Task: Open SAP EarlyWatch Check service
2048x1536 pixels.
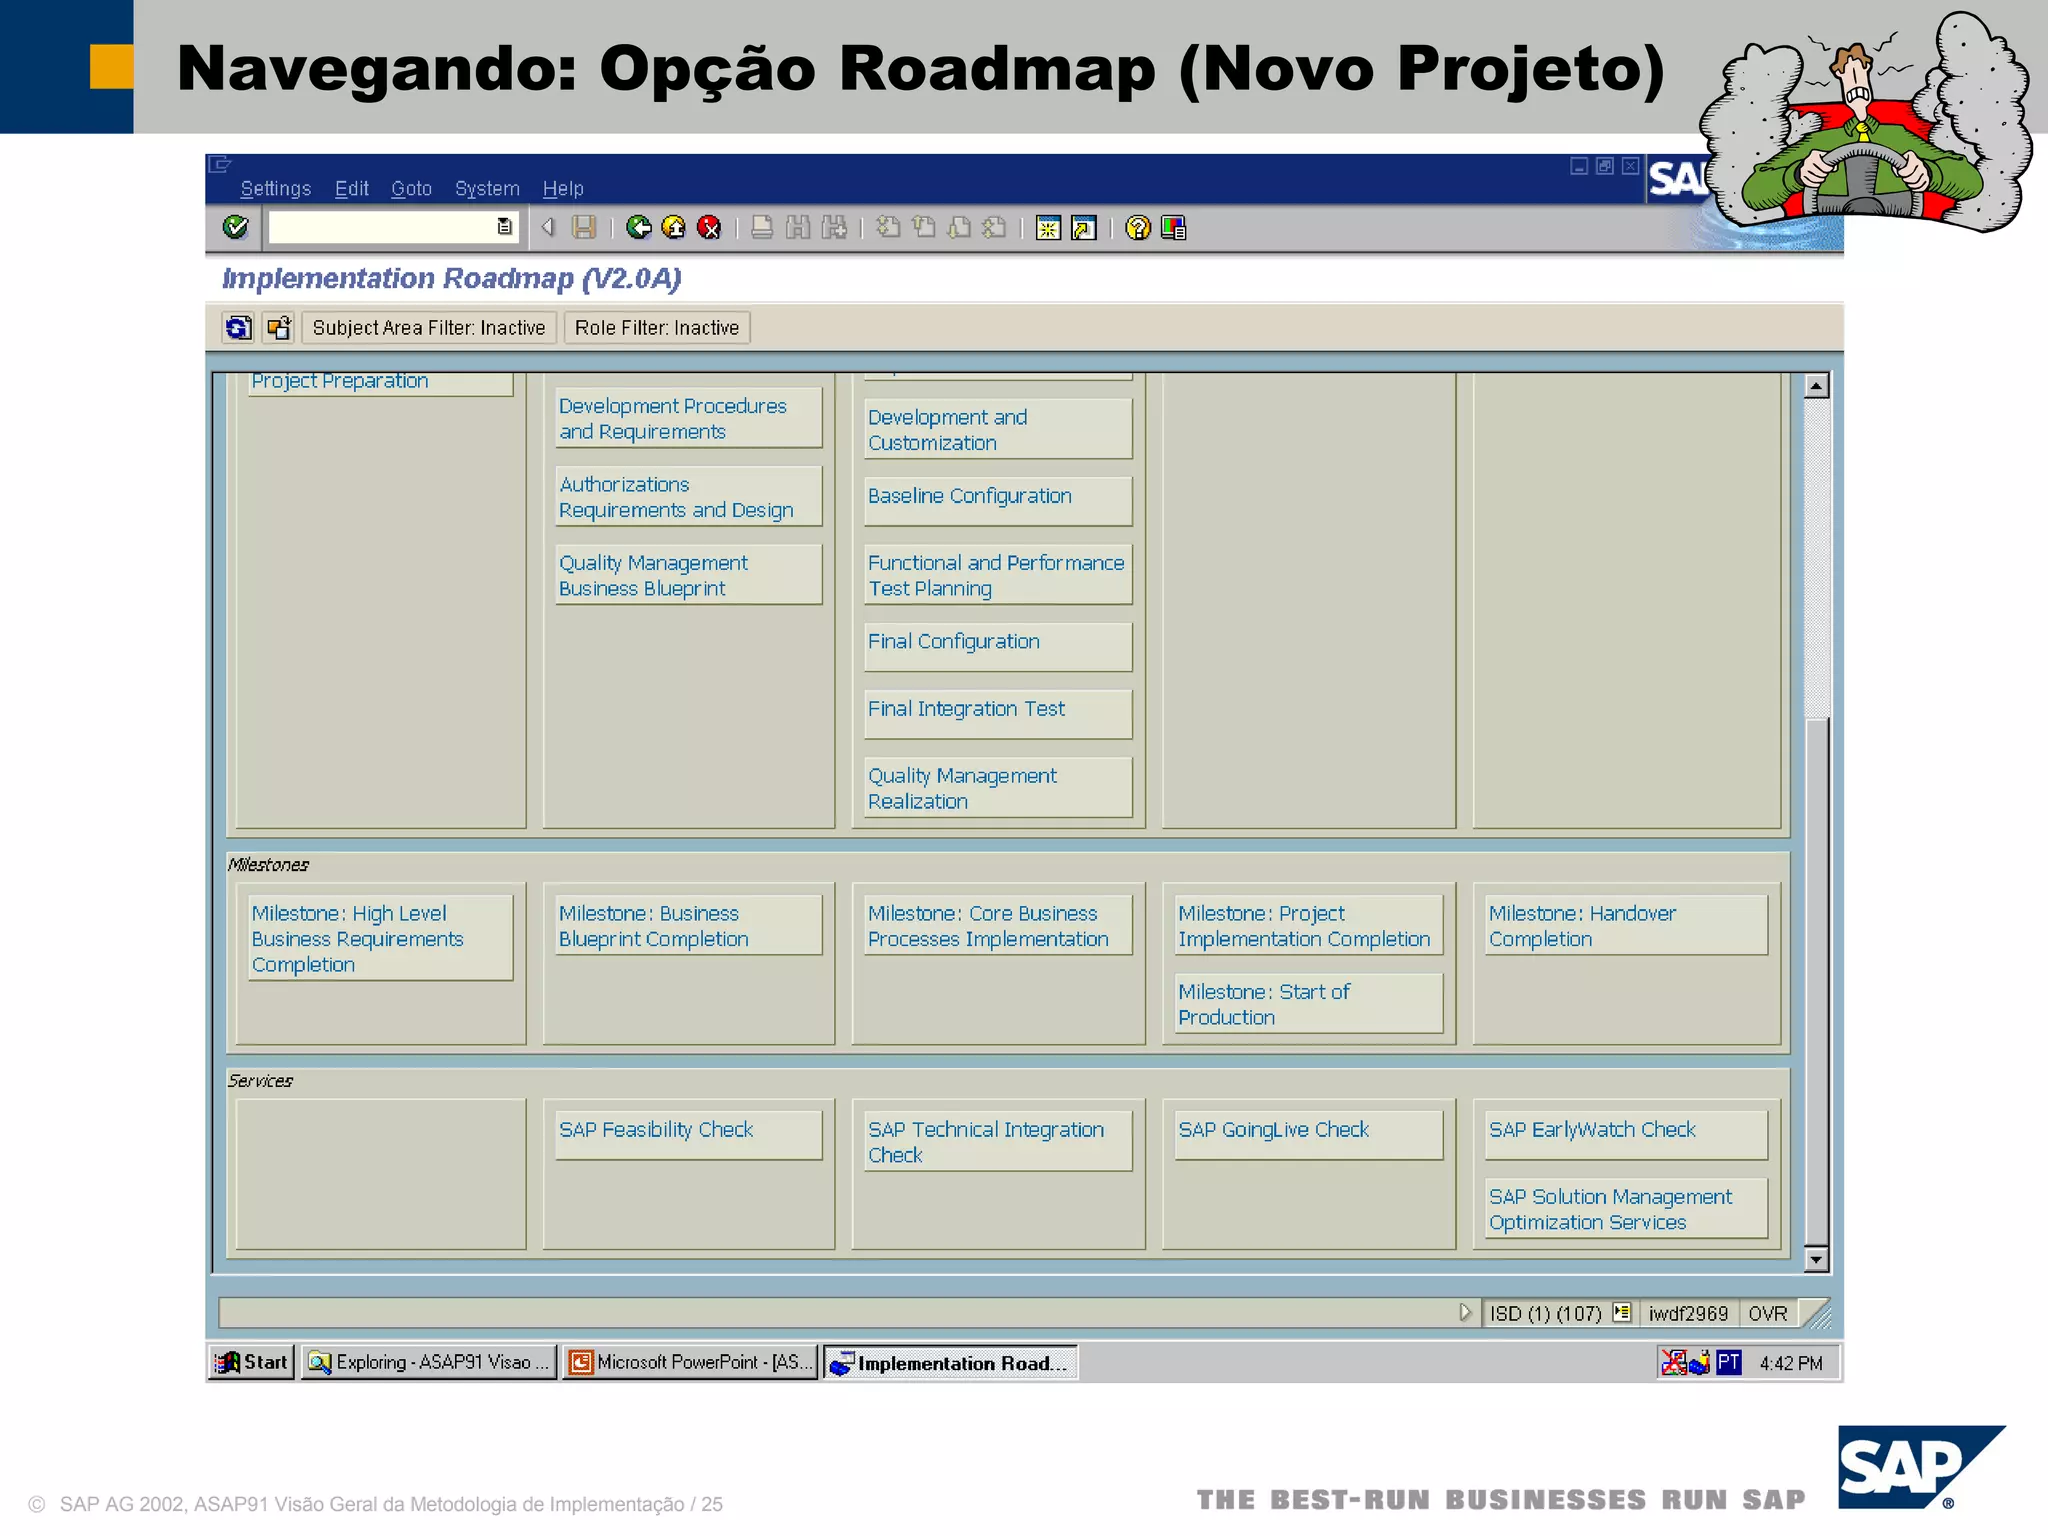Action: coord(1626,1135)
